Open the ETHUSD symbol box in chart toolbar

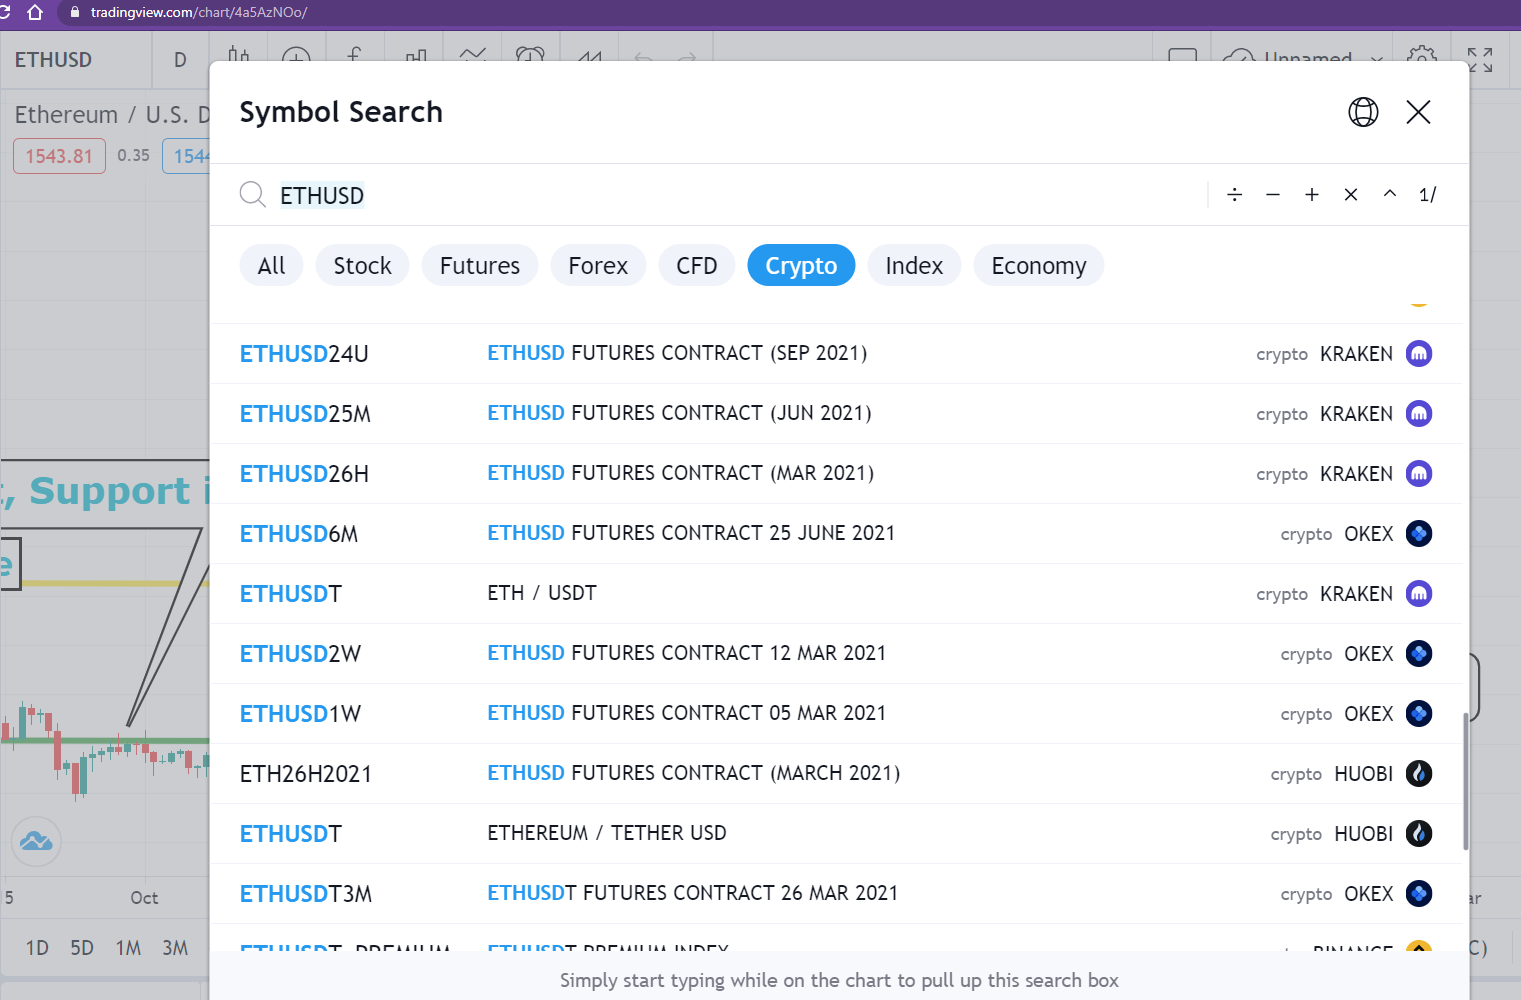coord(75,60)
